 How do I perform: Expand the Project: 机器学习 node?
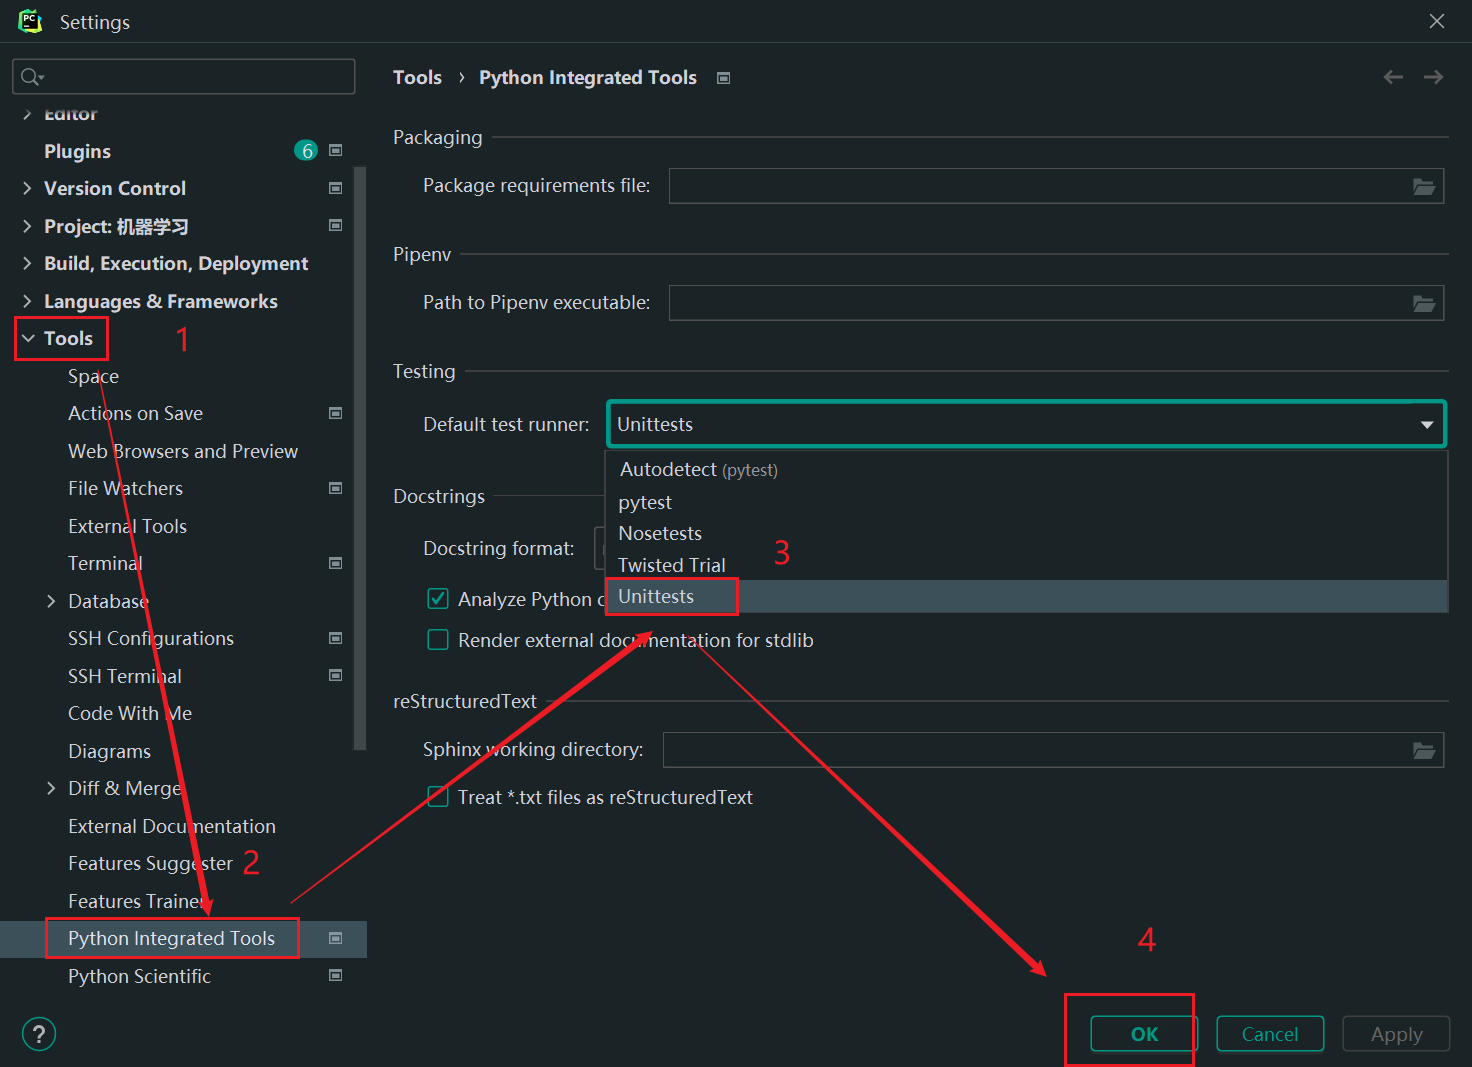(27, 226)
